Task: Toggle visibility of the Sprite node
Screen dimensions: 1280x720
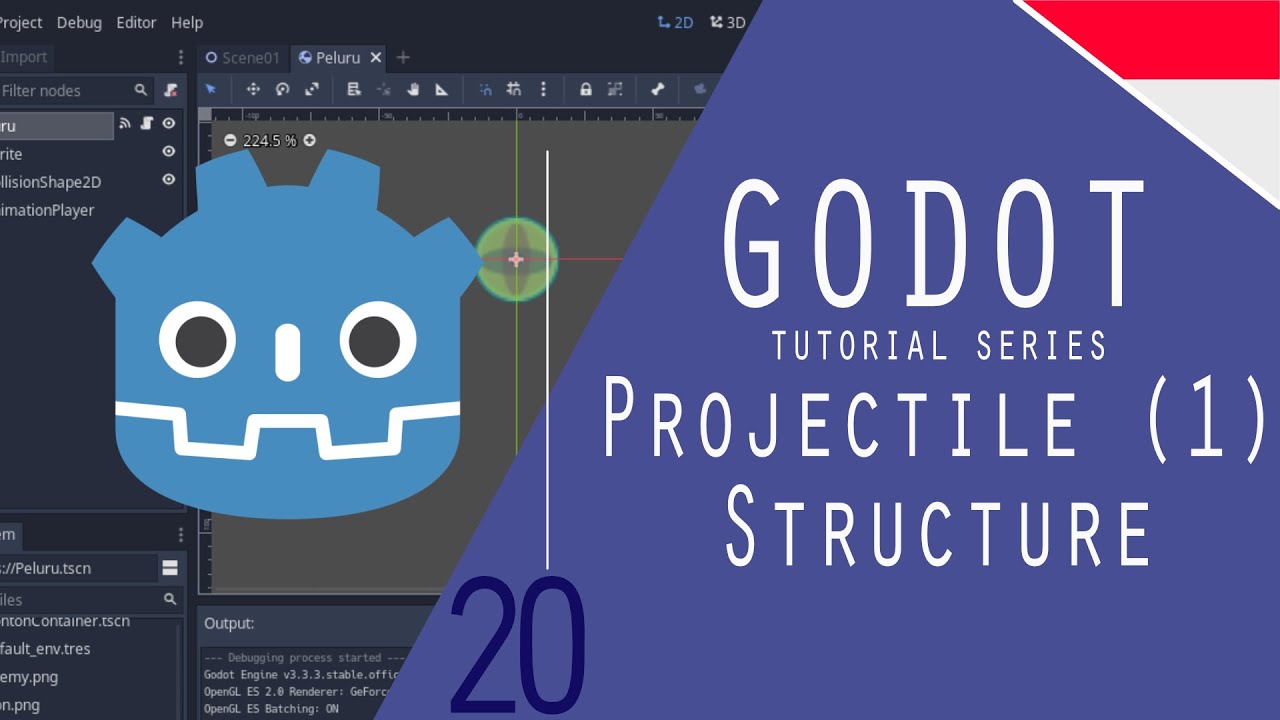Action: [169, 152]
